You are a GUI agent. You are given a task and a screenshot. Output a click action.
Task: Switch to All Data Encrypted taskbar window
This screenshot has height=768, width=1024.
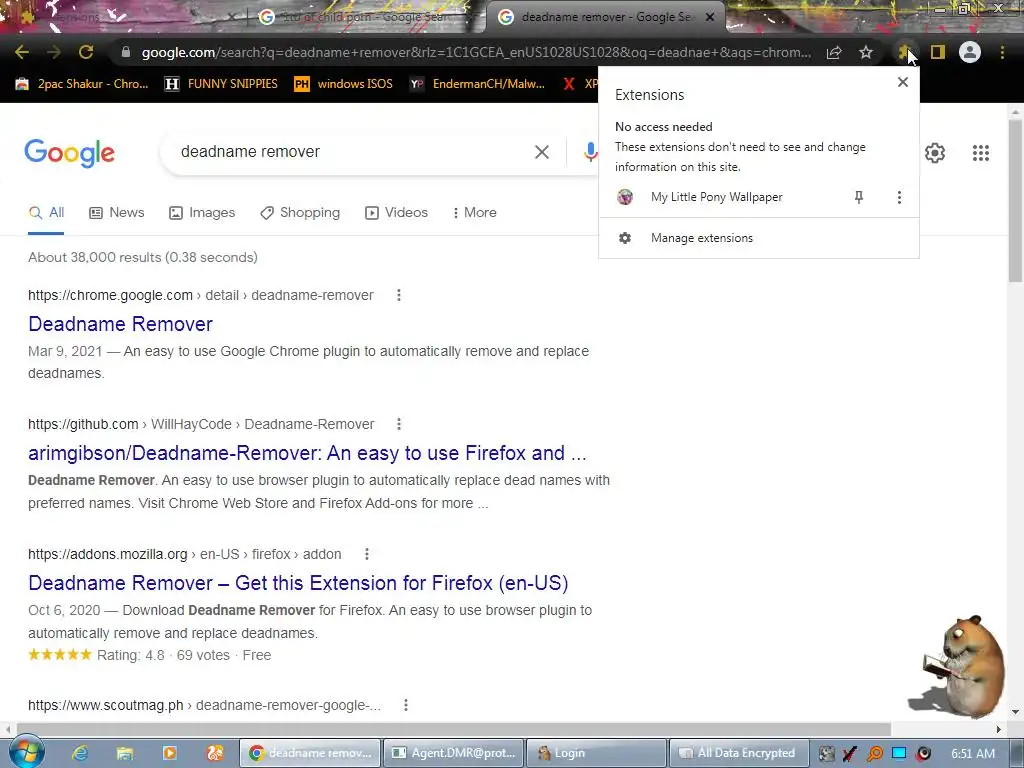click(739, 753)
